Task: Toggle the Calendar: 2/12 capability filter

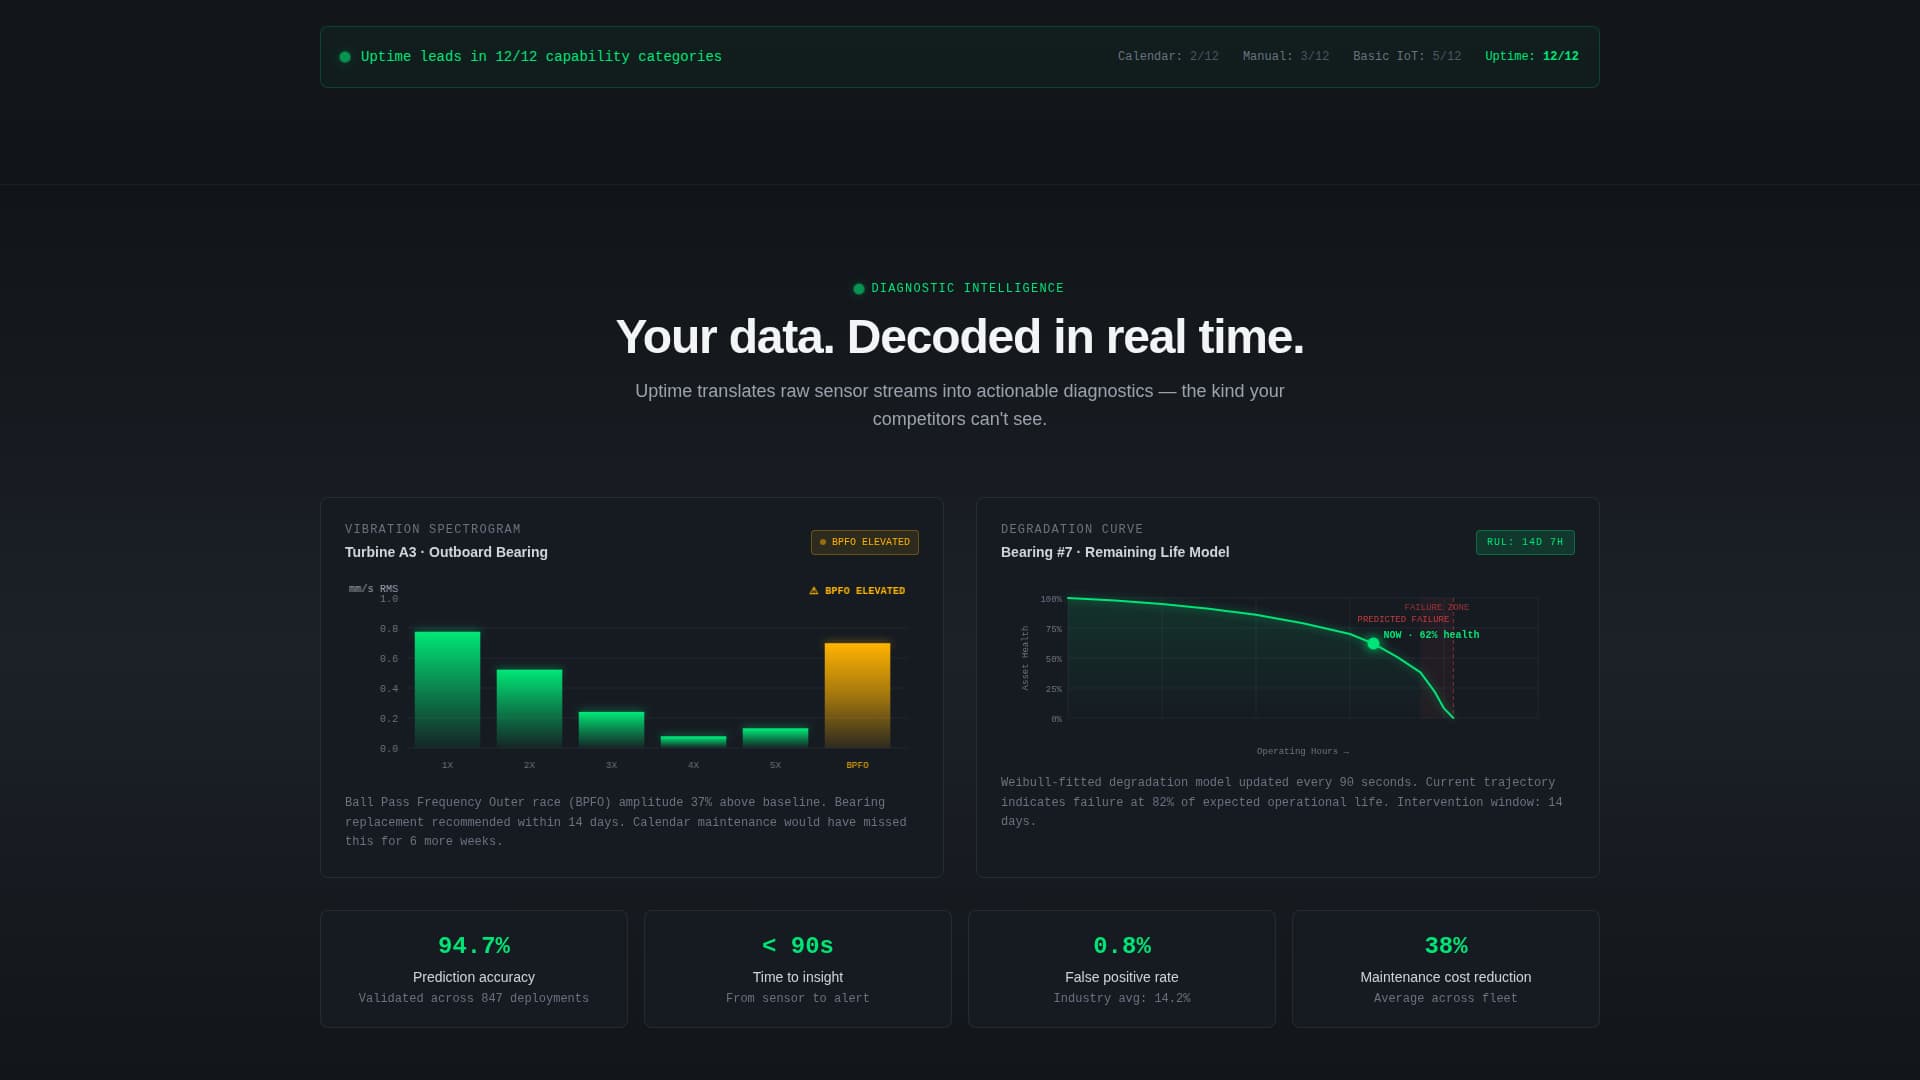Action: coord(1168,56)
